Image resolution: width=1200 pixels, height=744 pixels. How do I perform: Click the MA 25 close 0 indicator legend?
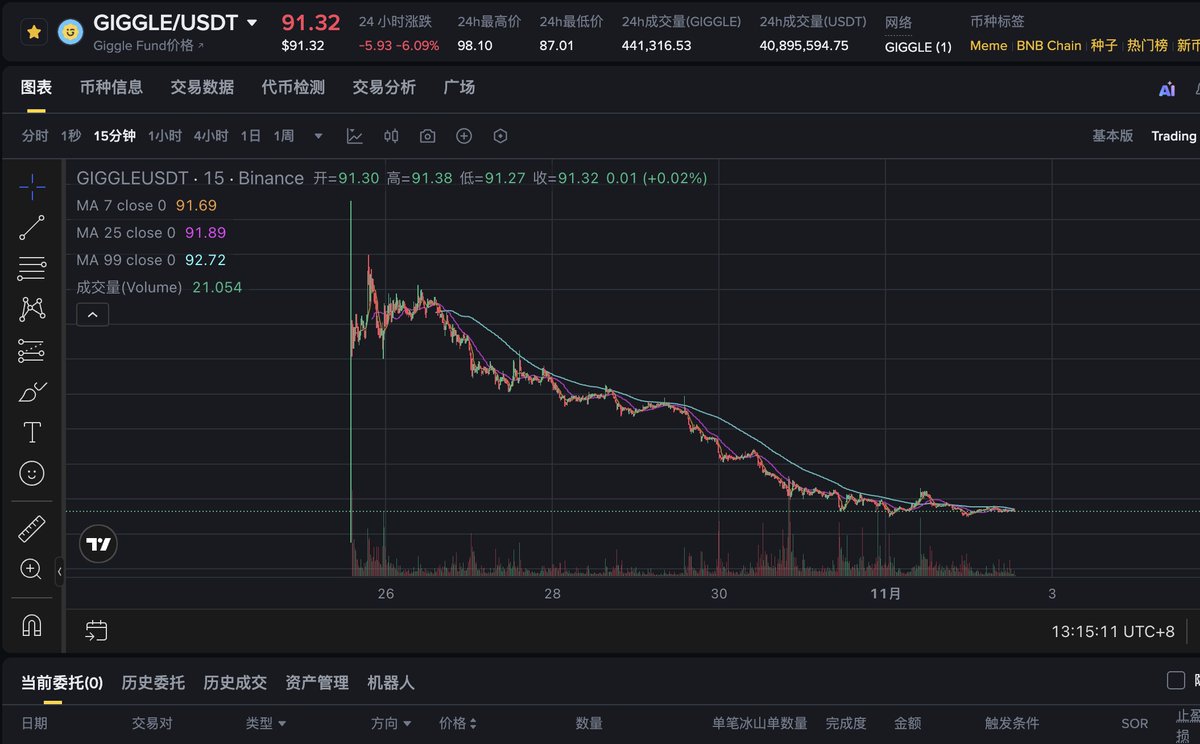(x=126, y=232)
